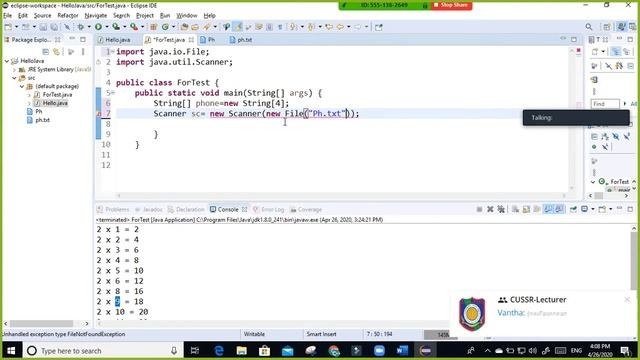Click Collapse All in Package Explorer
This screenshot has height=360, width=640.
(46, 52)
